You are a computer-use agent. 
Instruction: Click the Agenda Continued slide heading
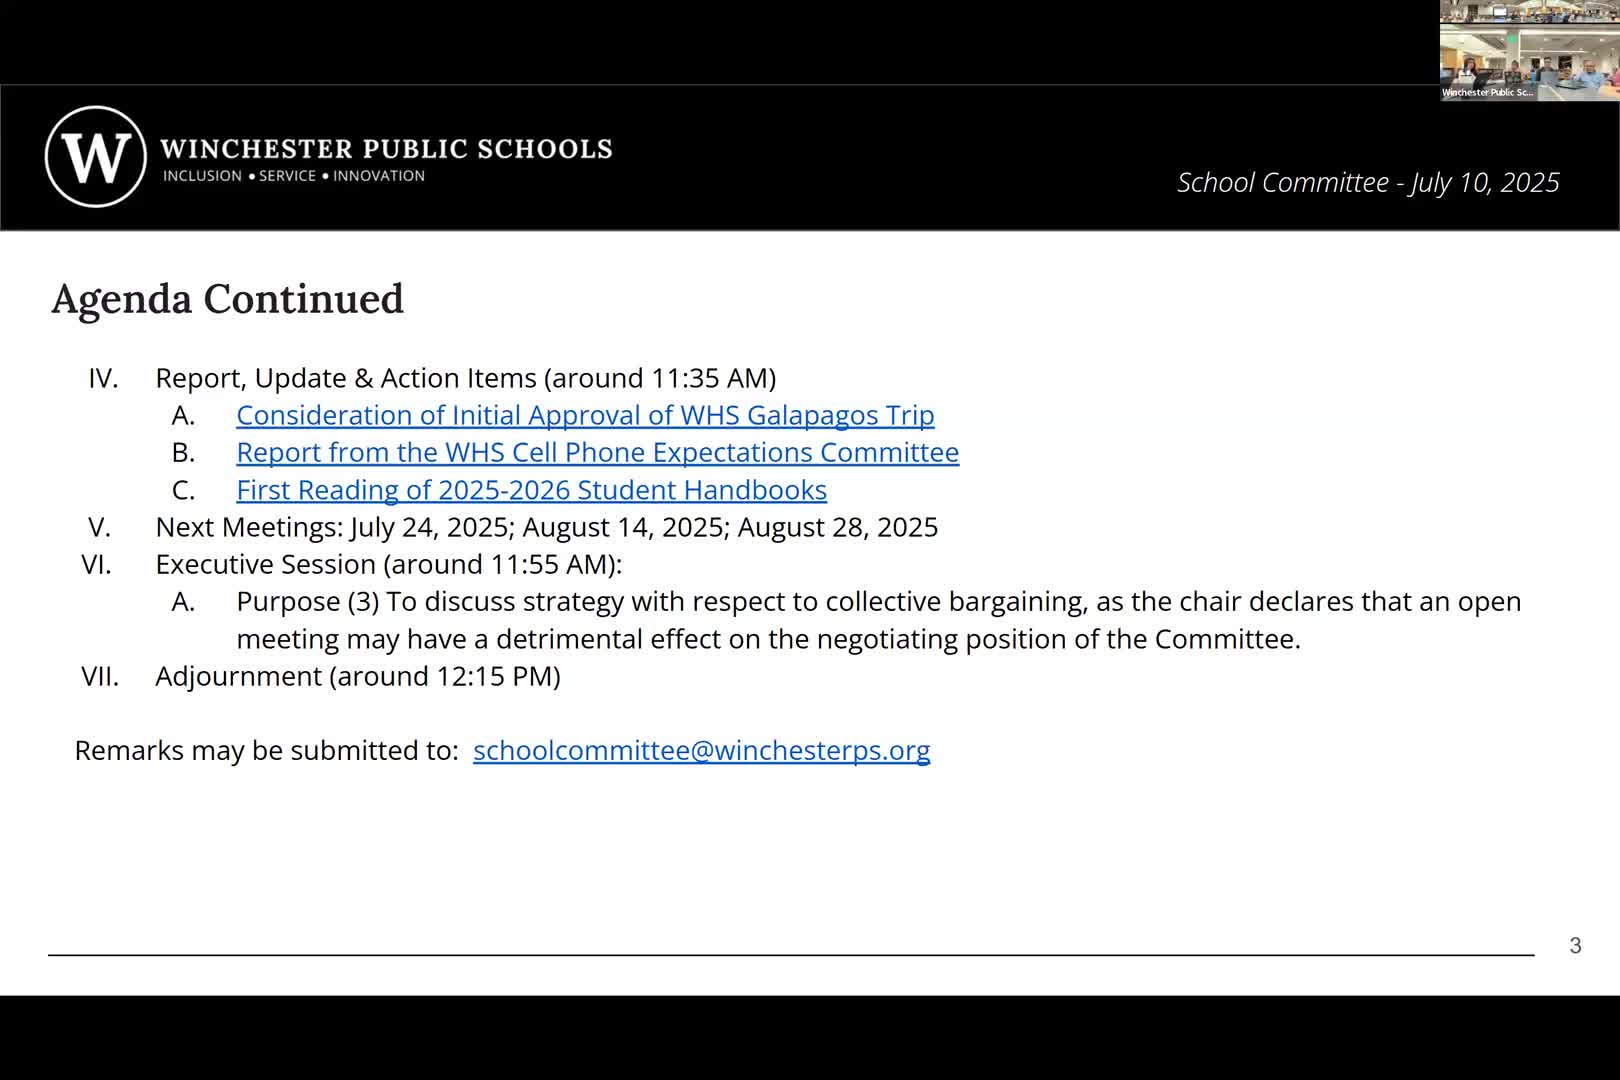point(228,299)
